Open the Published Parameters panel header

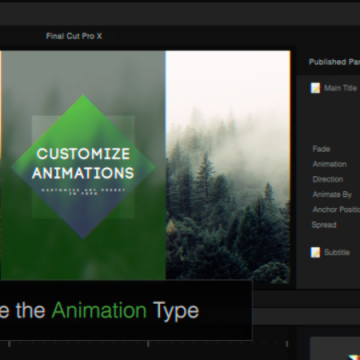click(334, 62)
